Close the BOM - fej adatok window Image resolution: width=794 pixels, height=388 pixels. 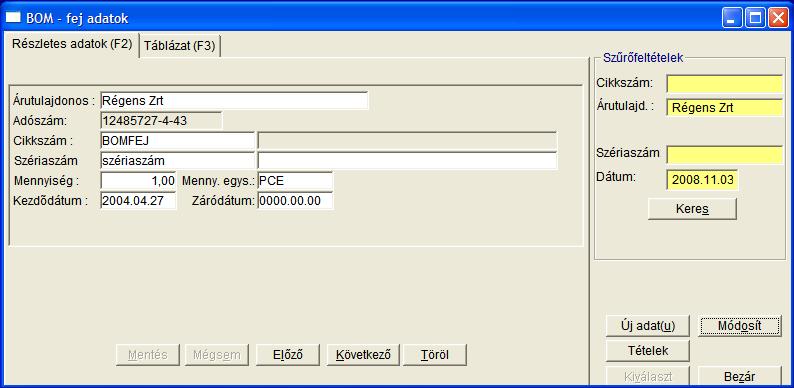coord(778,19)
